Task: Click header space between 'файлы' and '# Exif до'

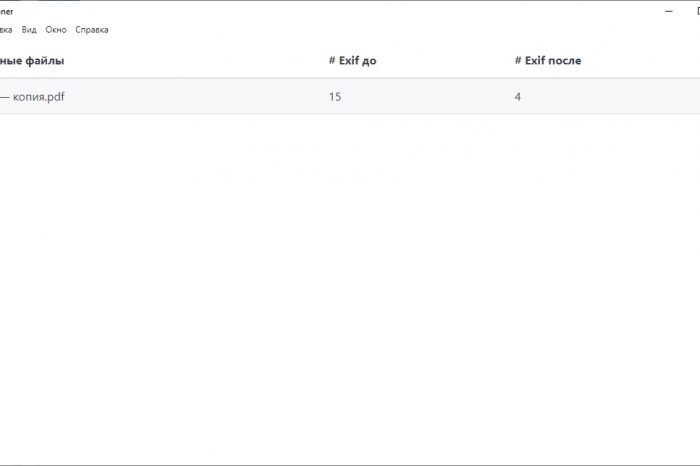Action: coord(200,61)
